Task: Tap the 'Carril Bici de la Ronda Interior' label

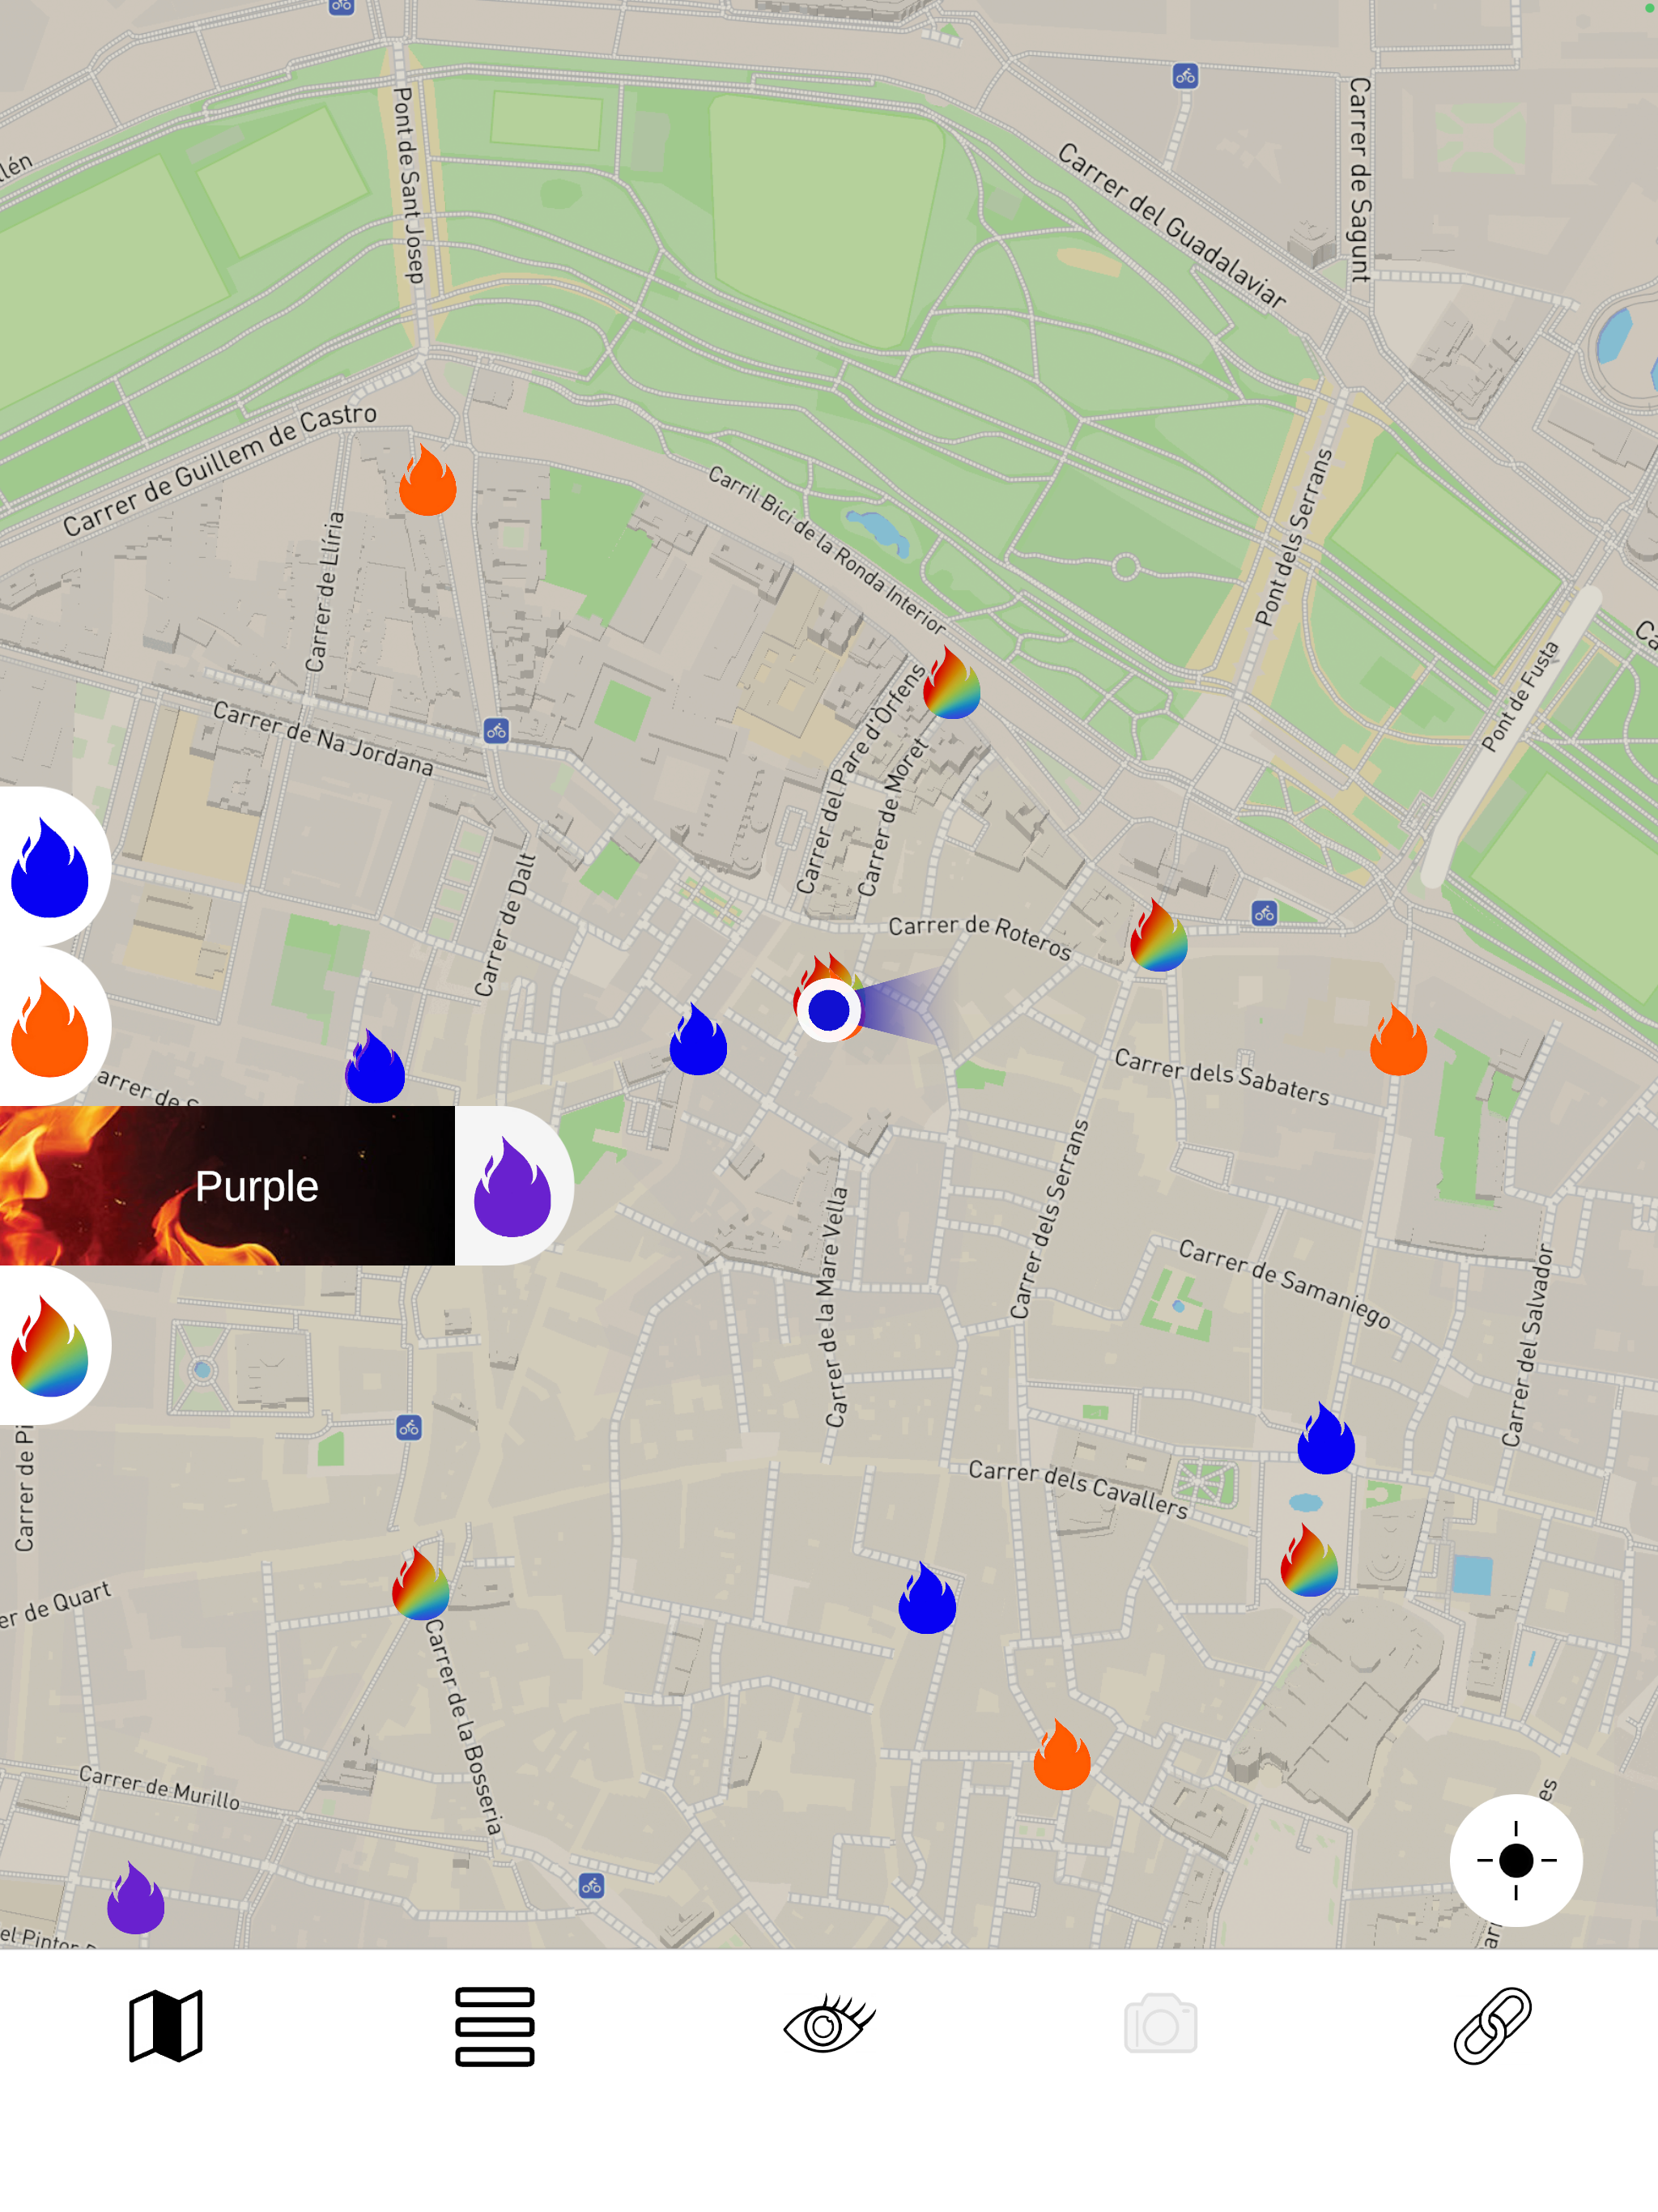Action: pyautogui.click(x=827, y=549)
